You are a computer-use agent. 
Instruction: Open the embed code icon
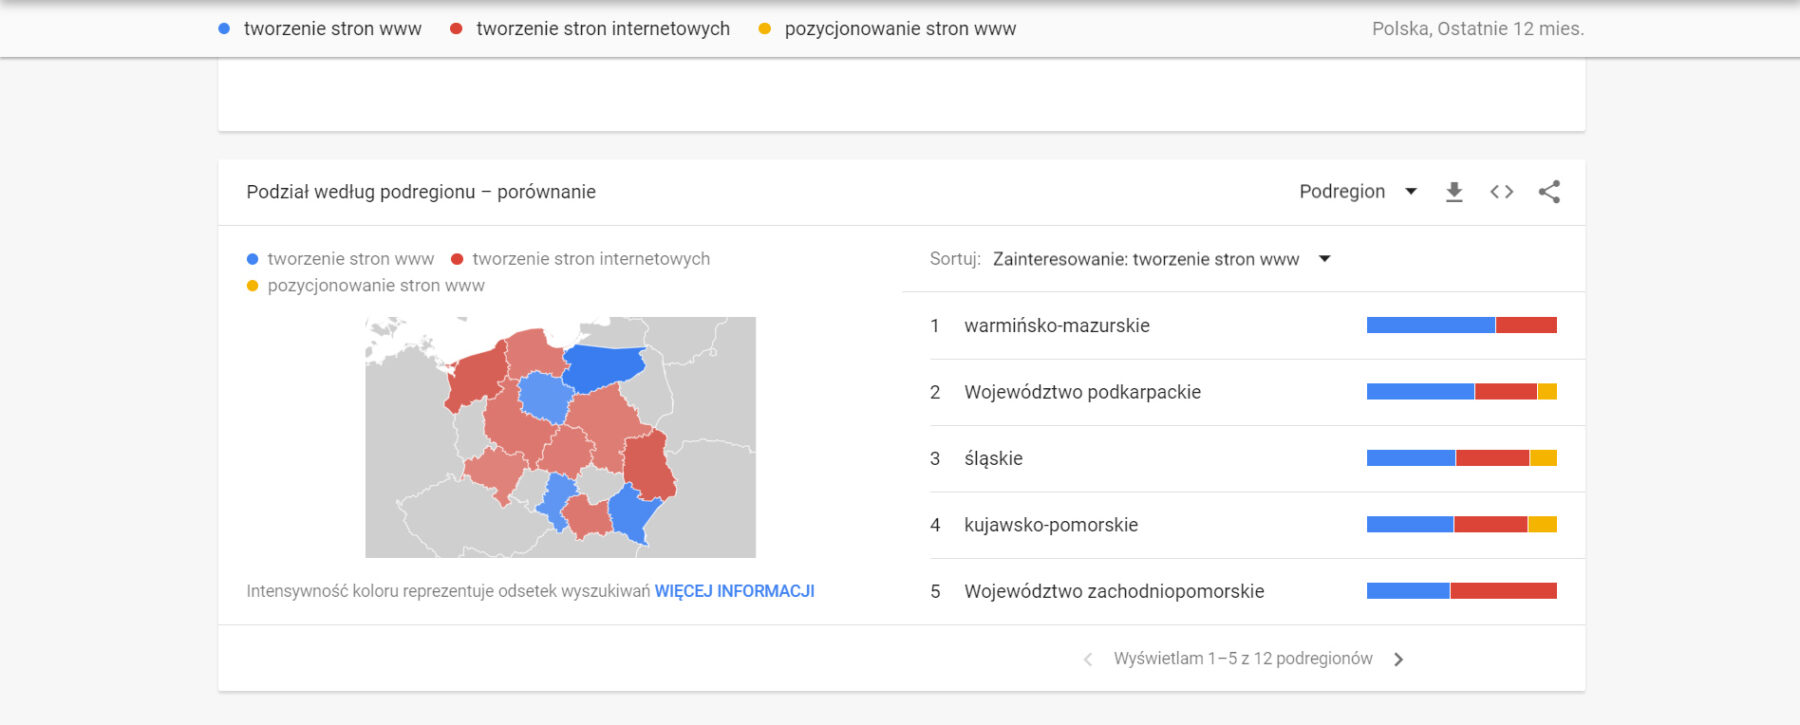pyautogui.click(x=1501, y=192)
